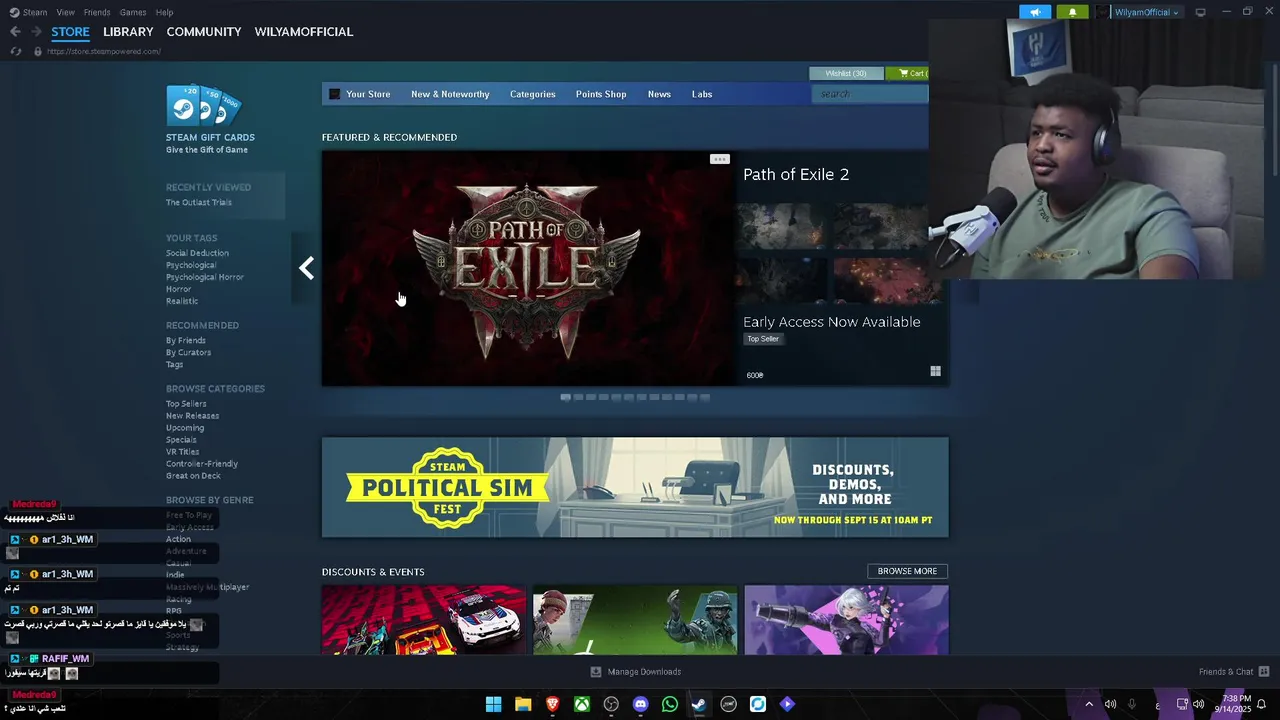Open recommendations By Curators

point(188,352)
